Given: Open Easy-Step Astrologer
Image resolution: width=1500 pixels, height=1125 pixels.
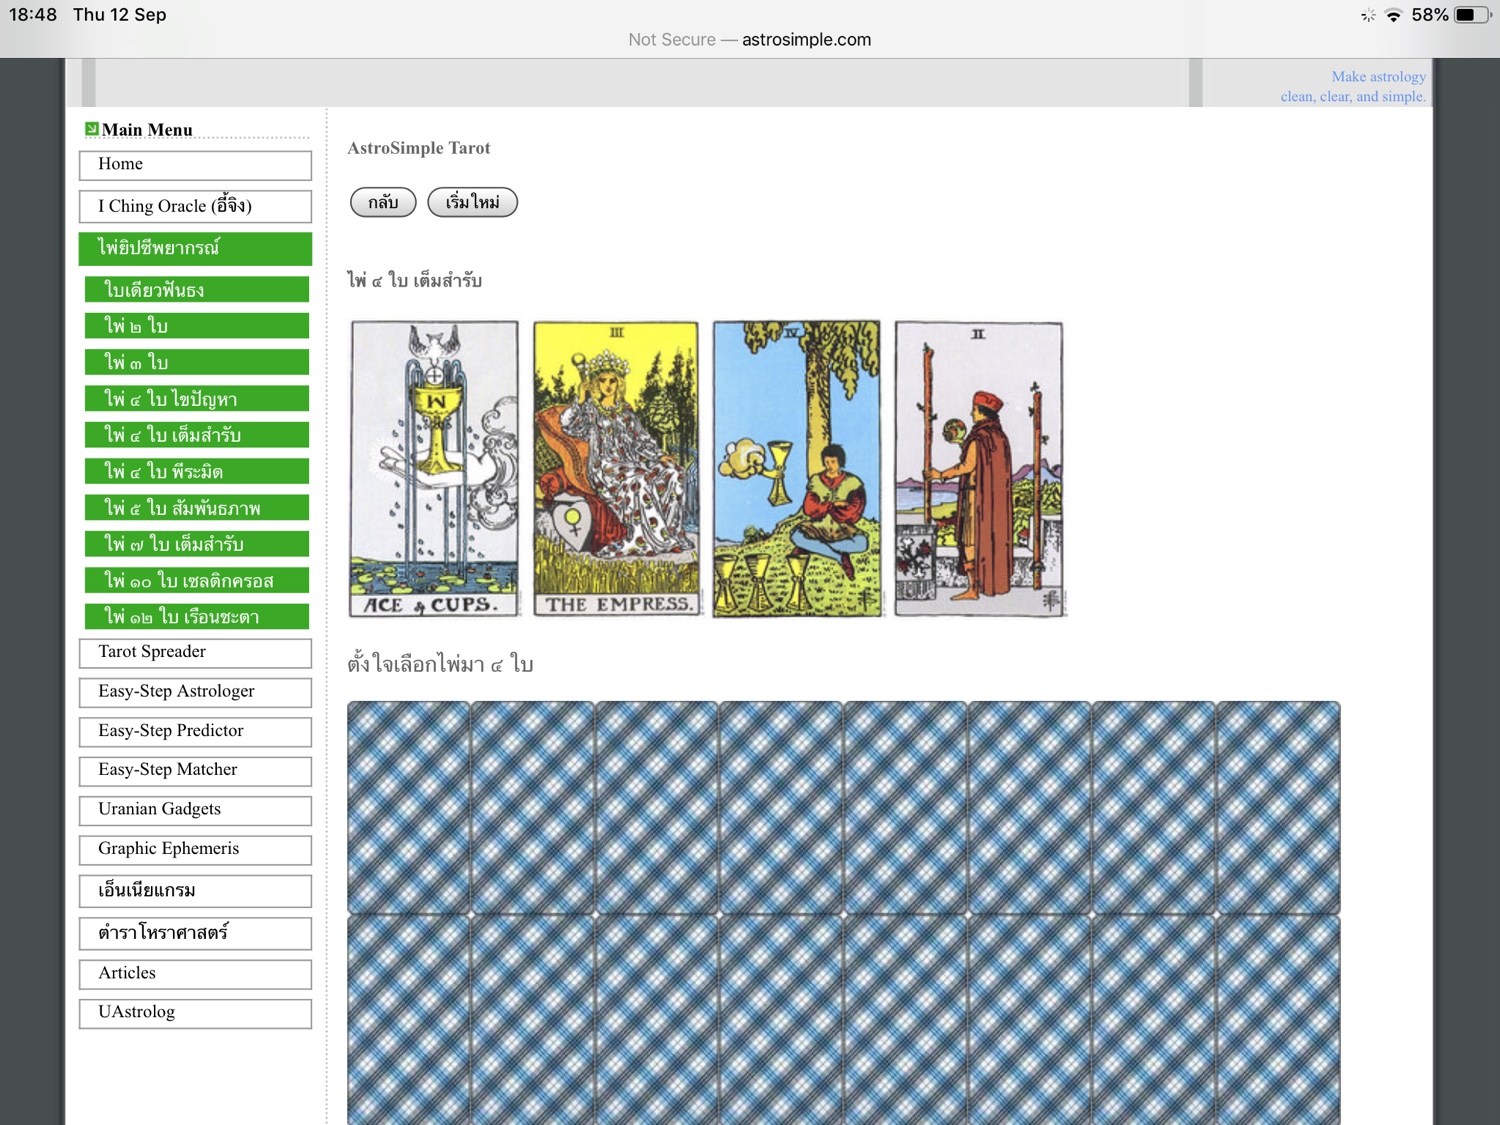Looking at the screenshot, I should pos(195,692).
